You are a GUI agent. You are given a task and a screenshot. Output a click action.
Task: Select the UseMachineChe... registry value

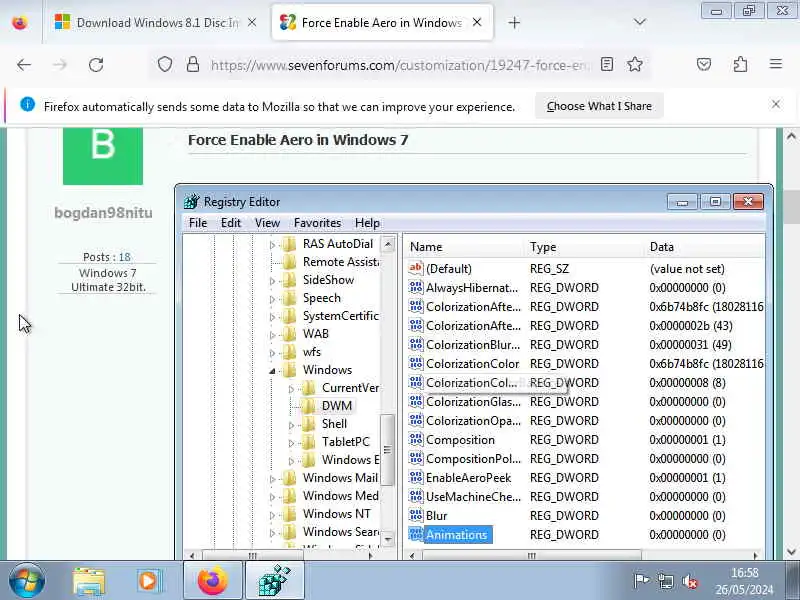tap(473, 496)
